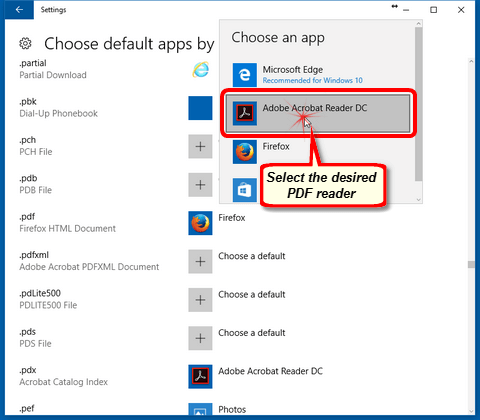Open the Internet Explorer icon for .partial

[x=200, y=69]
